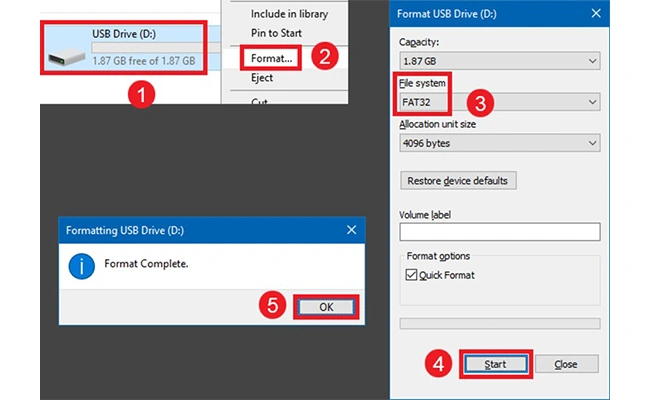This screenshot has width=650, height=400.
Task: Select Pin to Start in context menu
Action: 277,34
